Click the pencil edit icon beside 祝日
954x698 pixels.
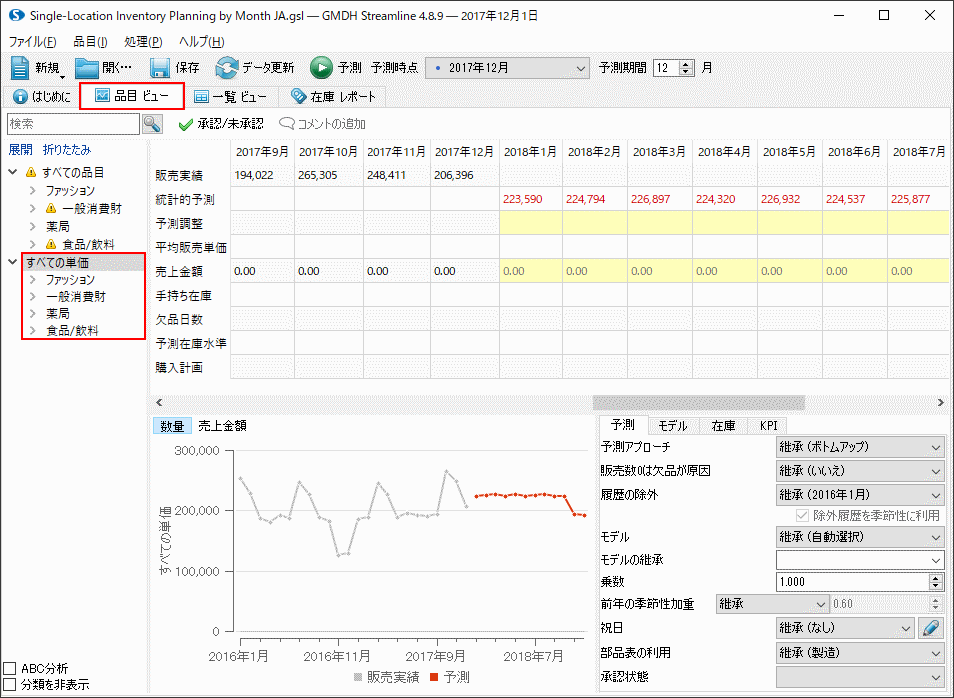pos(931,629)
